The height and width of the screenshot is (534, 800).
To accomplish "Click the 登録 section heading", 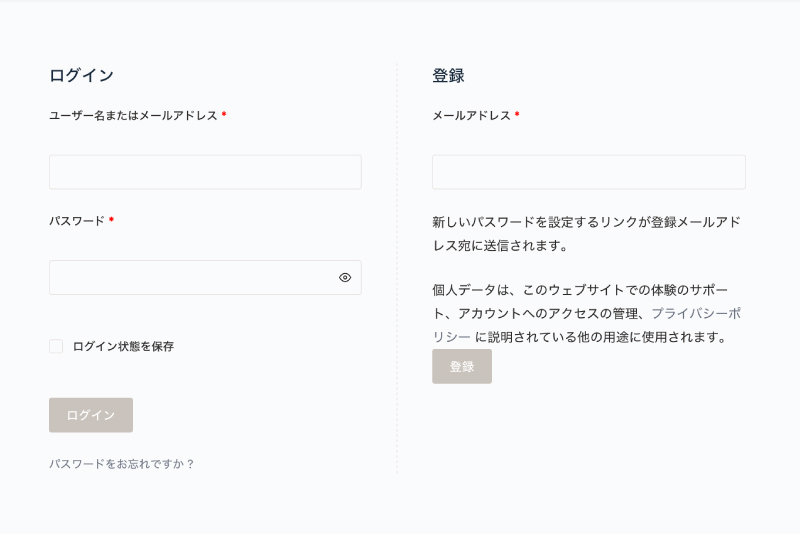I will pyautogui.click(x=448, y=76).
